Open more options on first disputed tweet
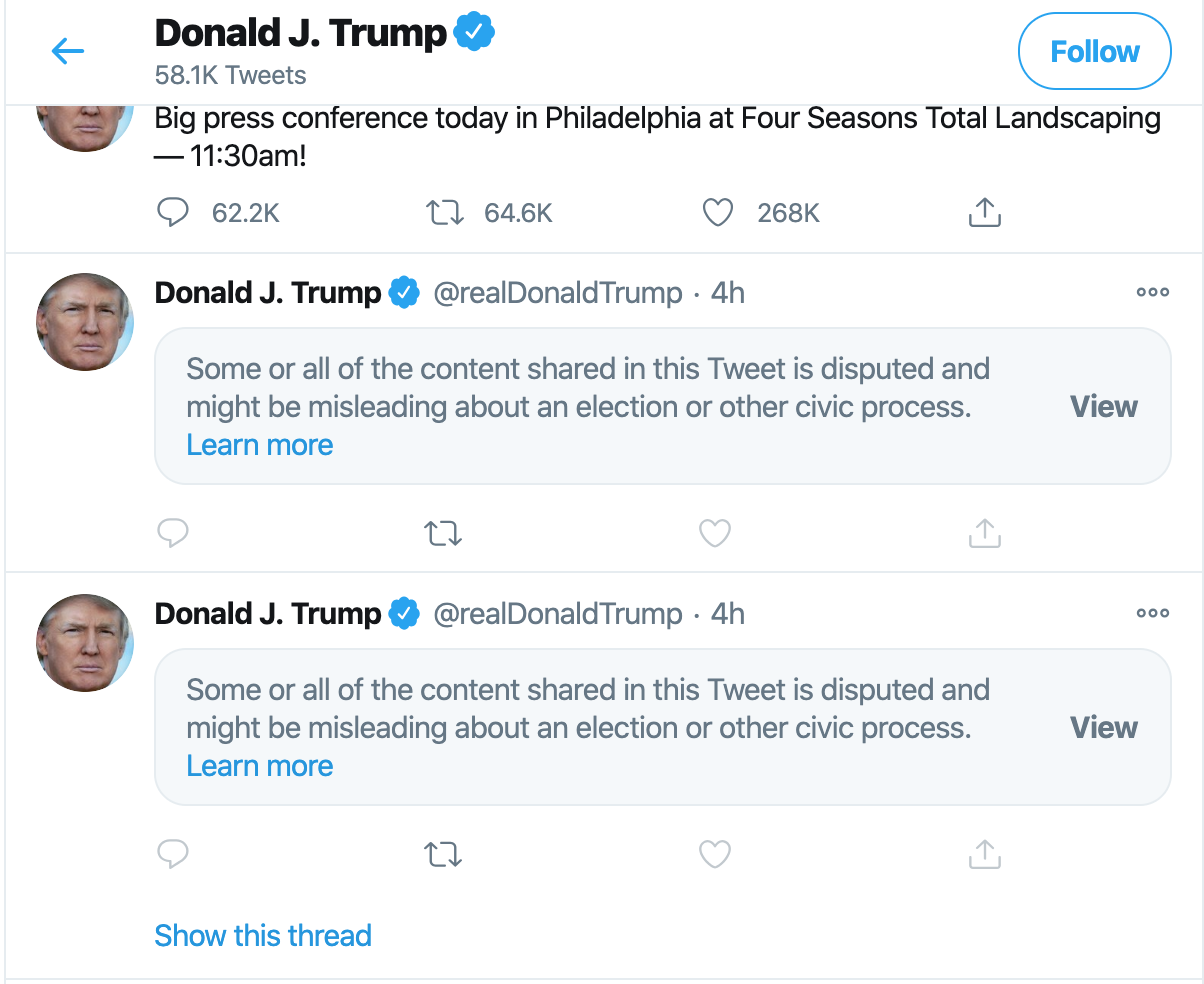The height and width of the screenshot is (984, 1204). (x=1152, y=293)
